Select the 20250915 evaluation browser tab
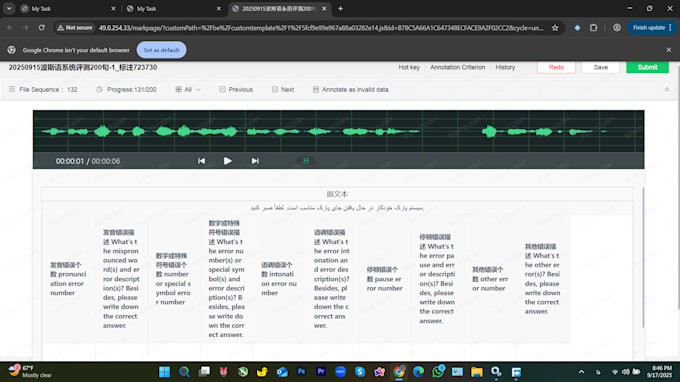This screenshot has width=680, height=382. (x=279, y=9)
